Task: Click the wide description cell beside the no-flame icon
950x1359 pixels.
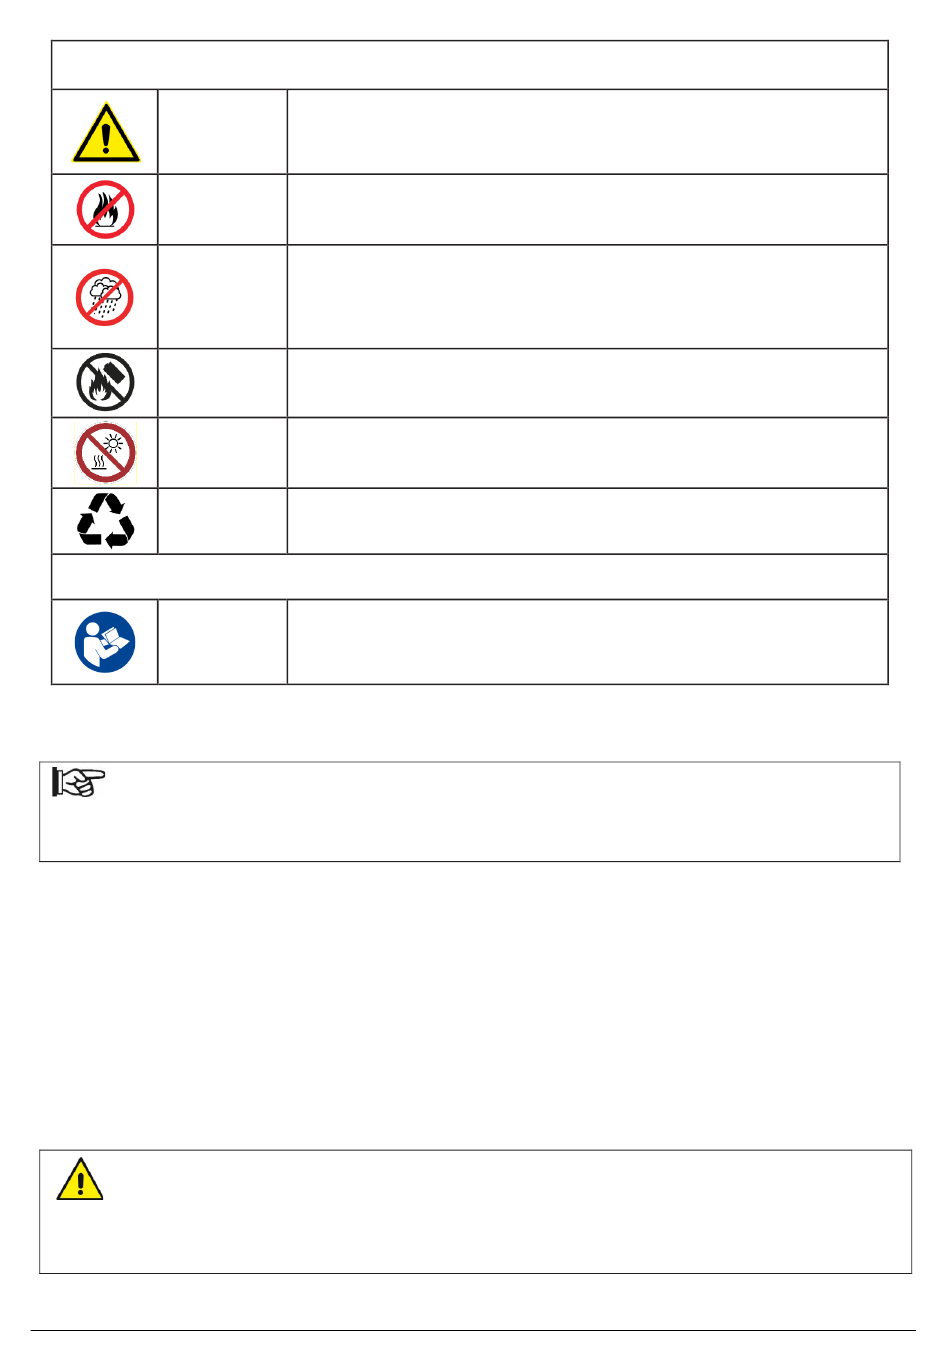Action: (587, 209)
